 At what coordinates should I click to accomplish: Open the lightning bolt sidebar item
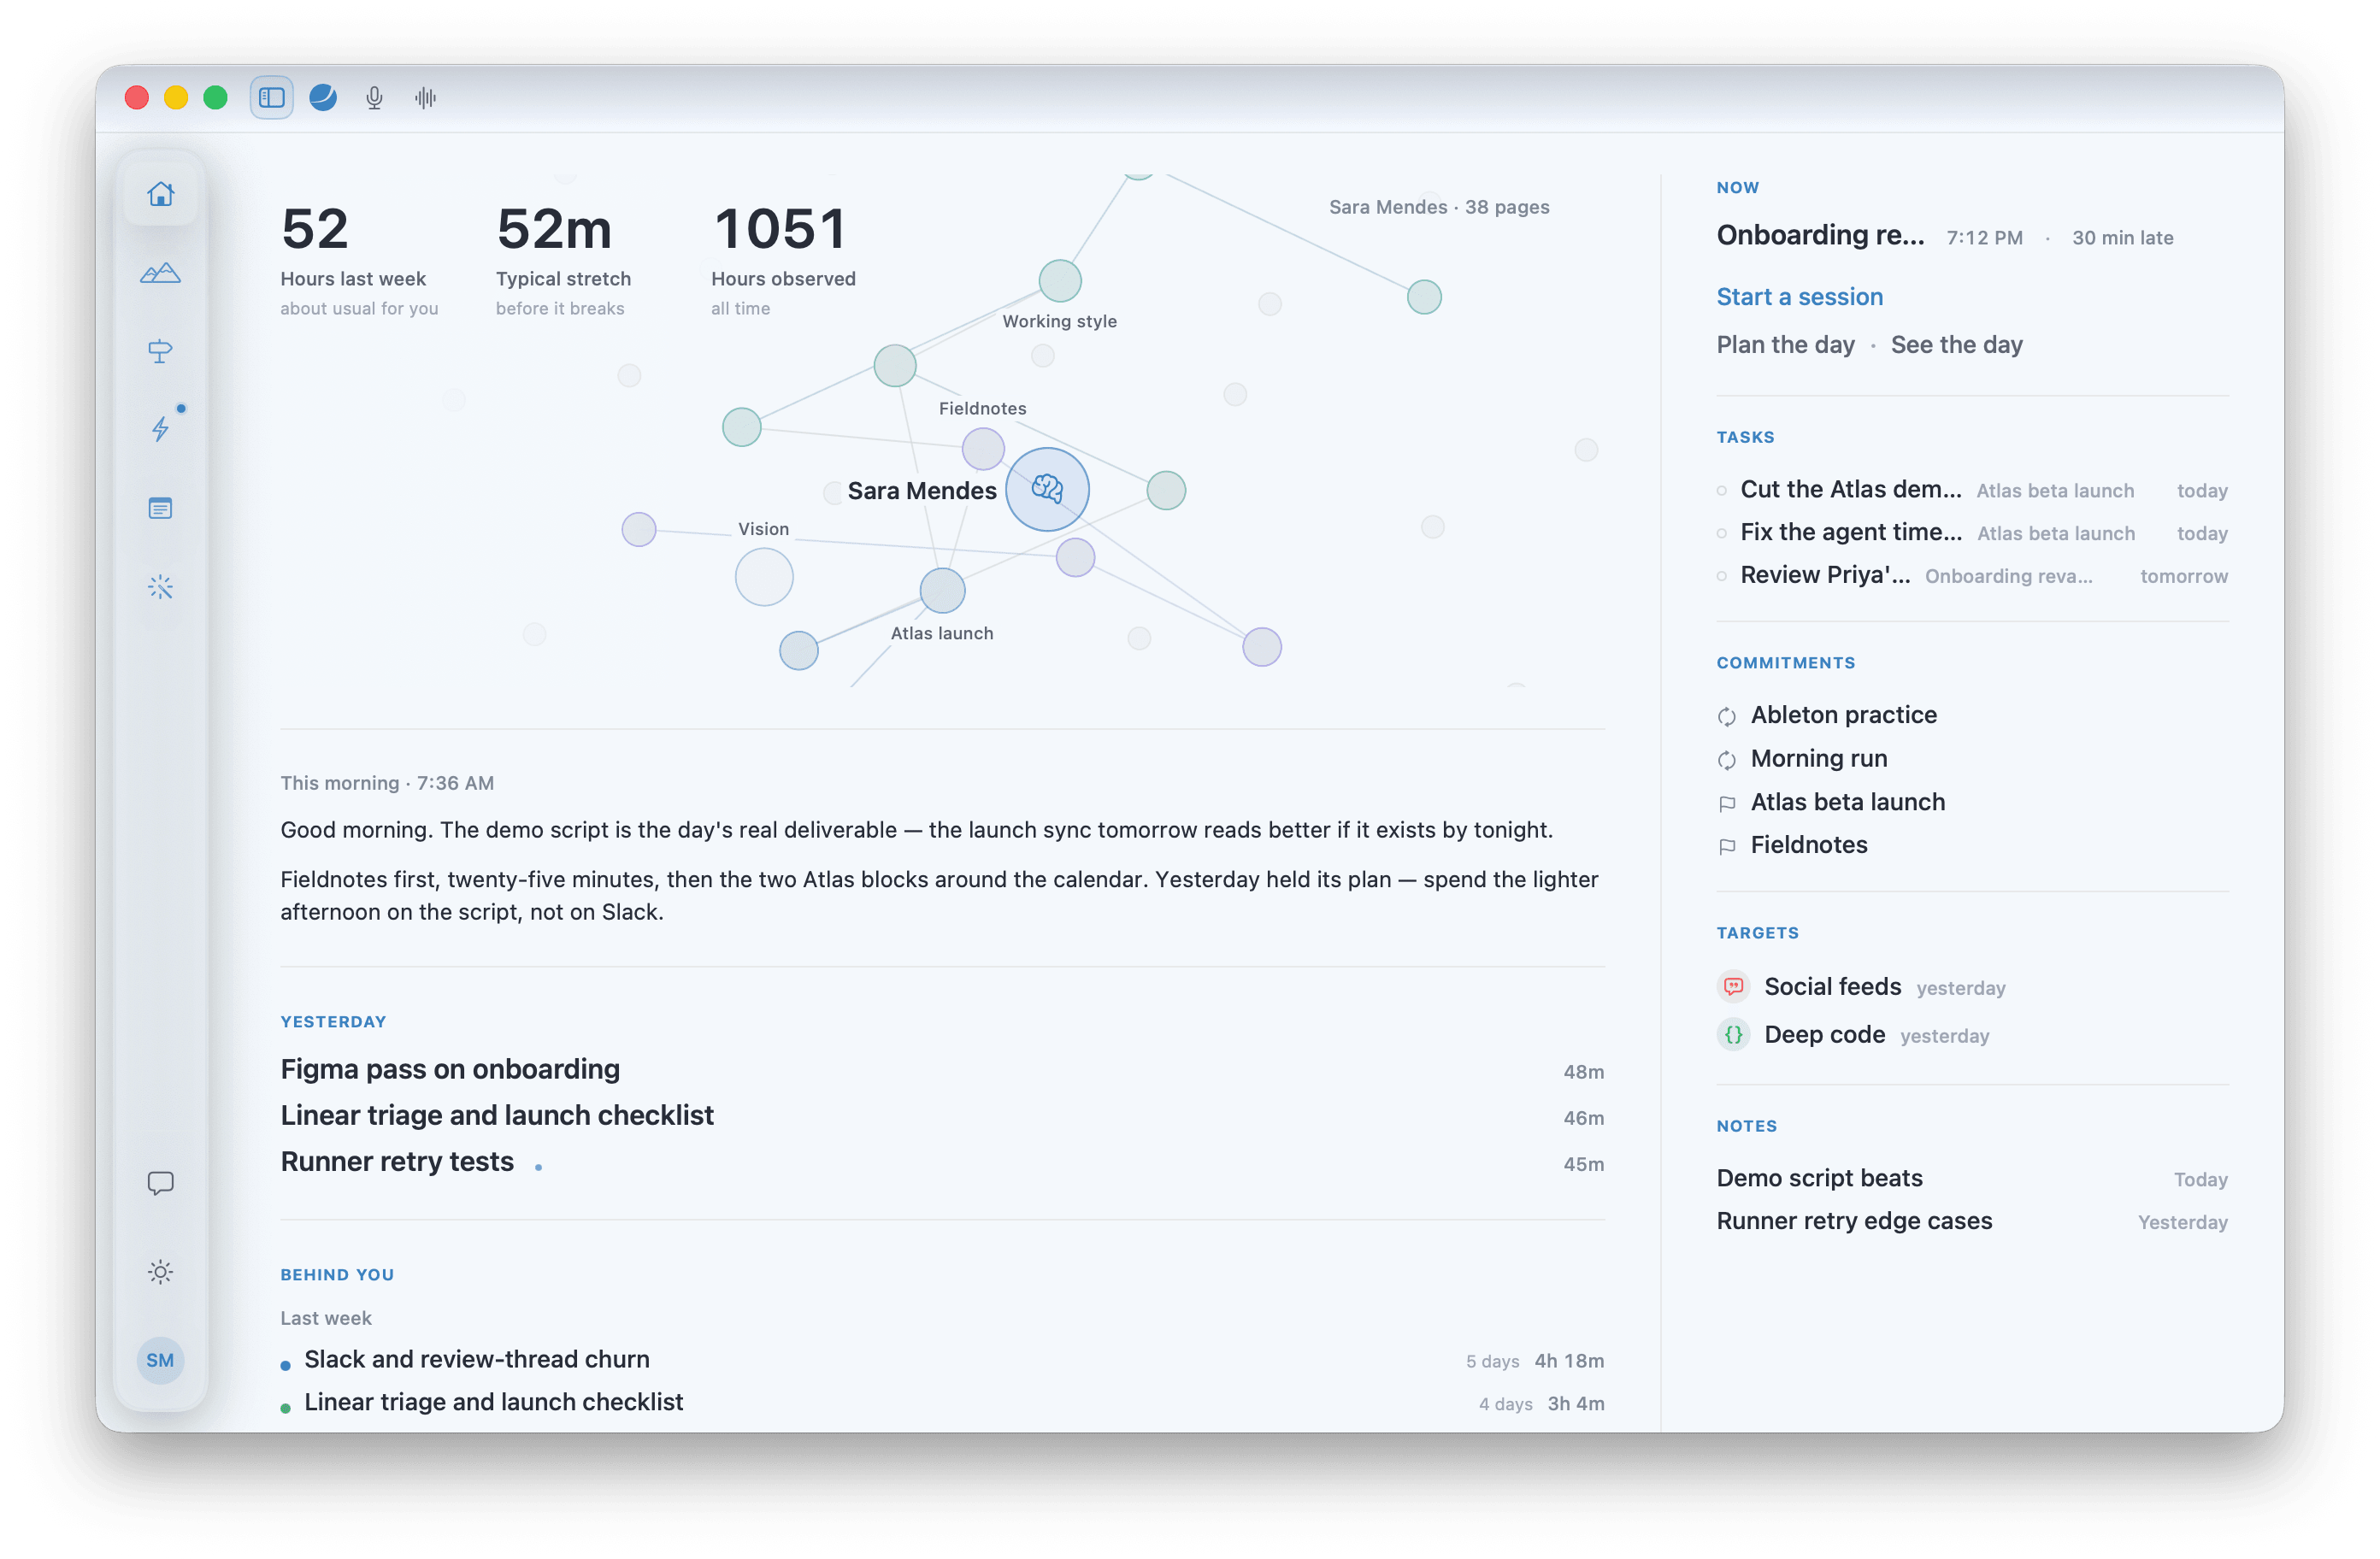(x=160, y=429)
